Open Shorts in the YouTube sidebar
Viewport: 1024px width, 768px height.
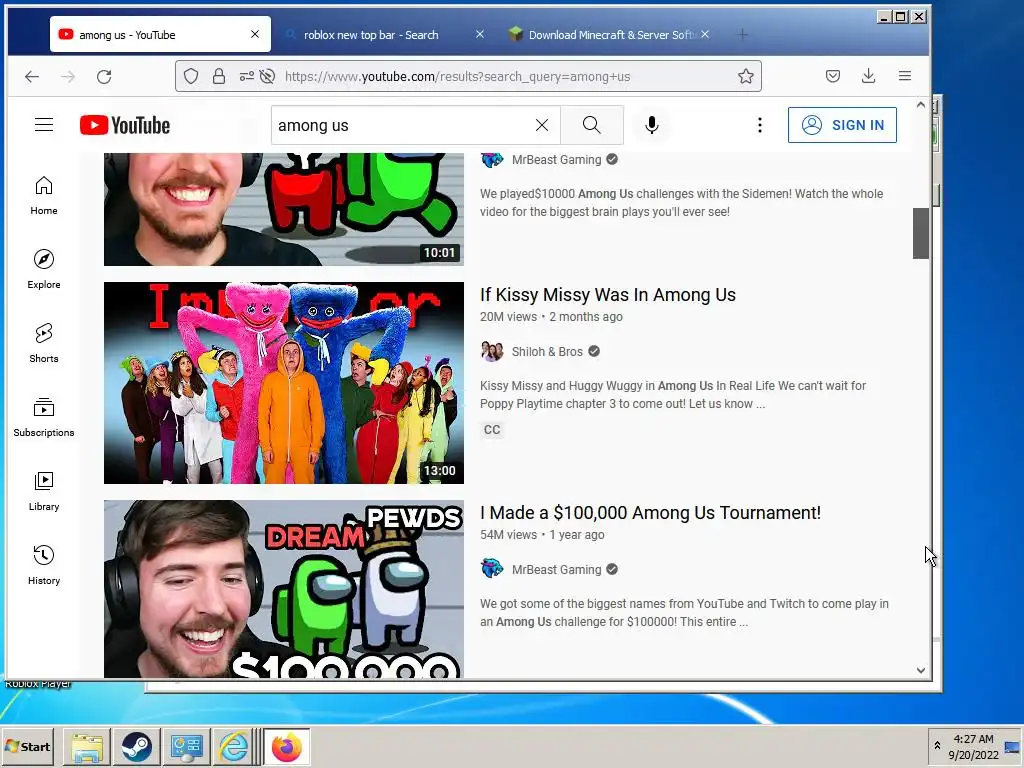[44, 343]
